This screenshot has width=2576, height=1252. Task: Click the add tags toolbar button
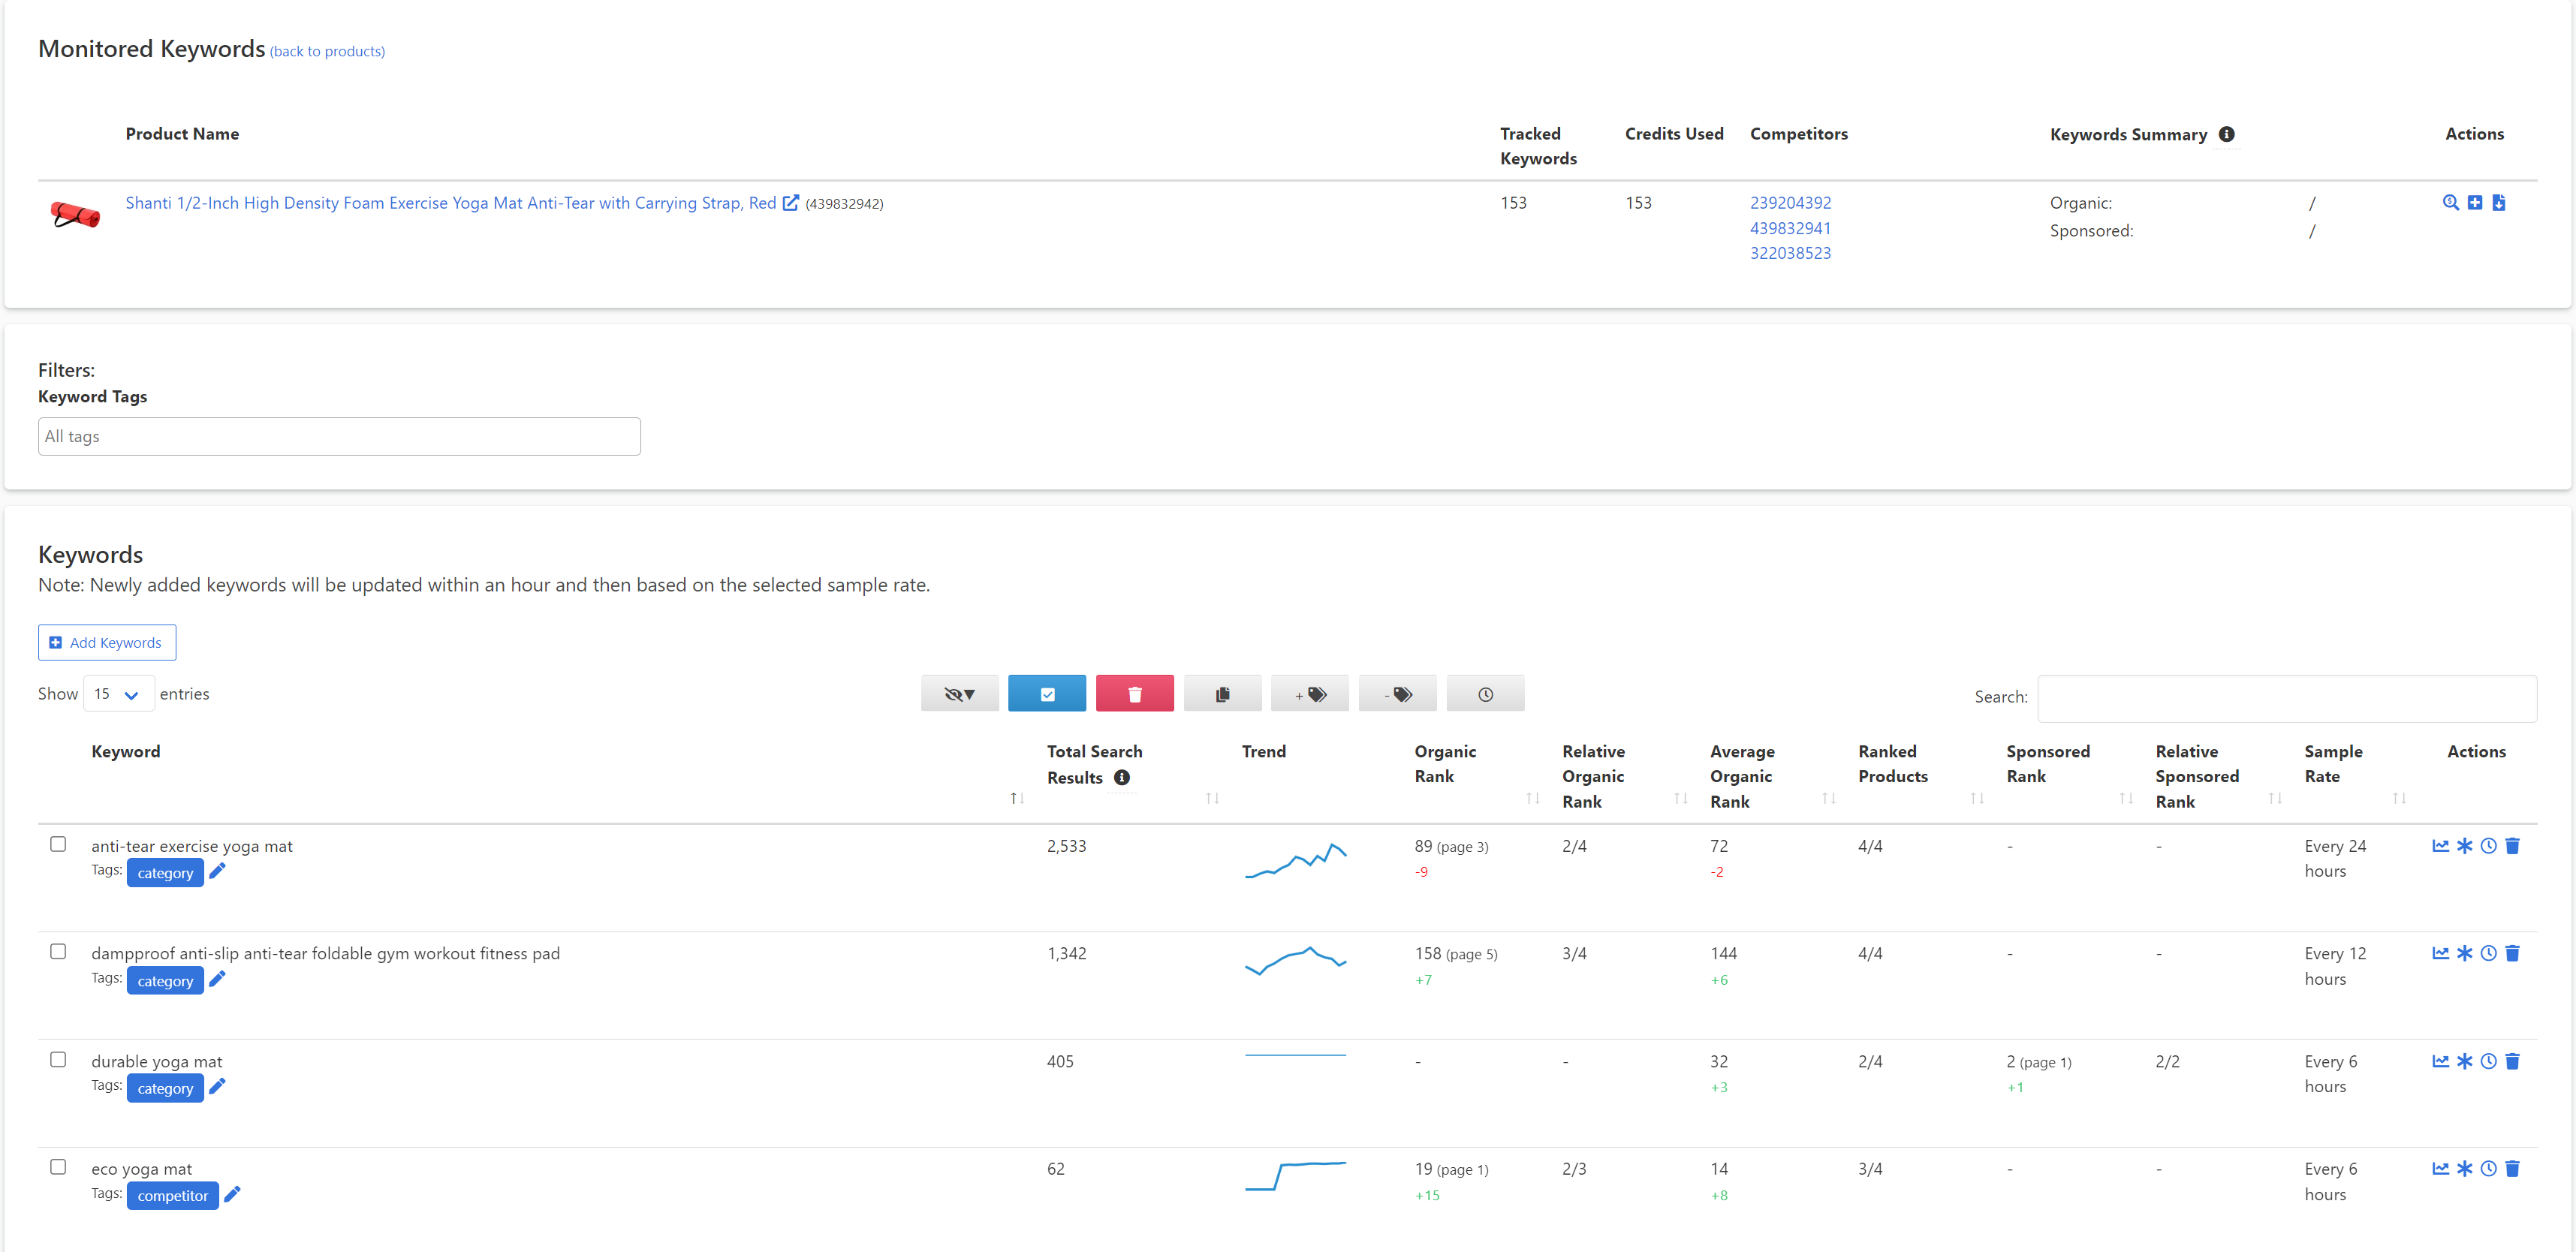(x=1309, y=694)
